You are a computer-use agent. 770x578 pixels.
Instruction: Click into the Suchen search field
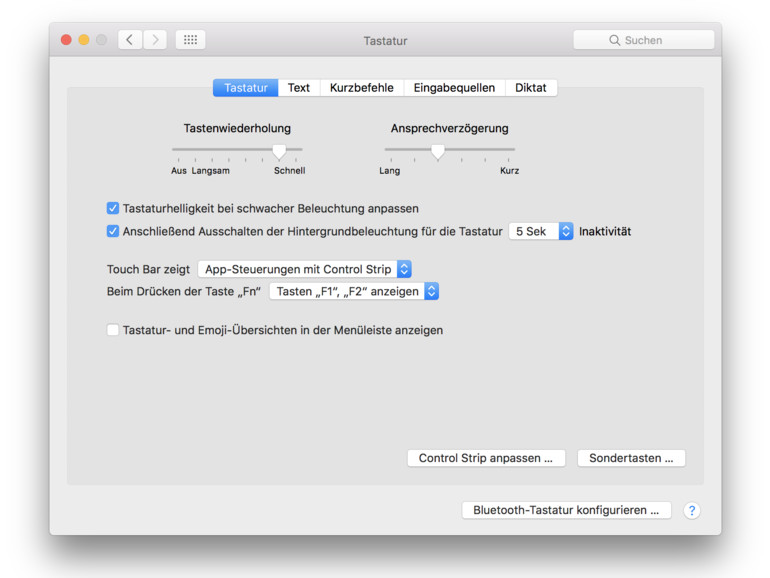click(x=643, y=40)
